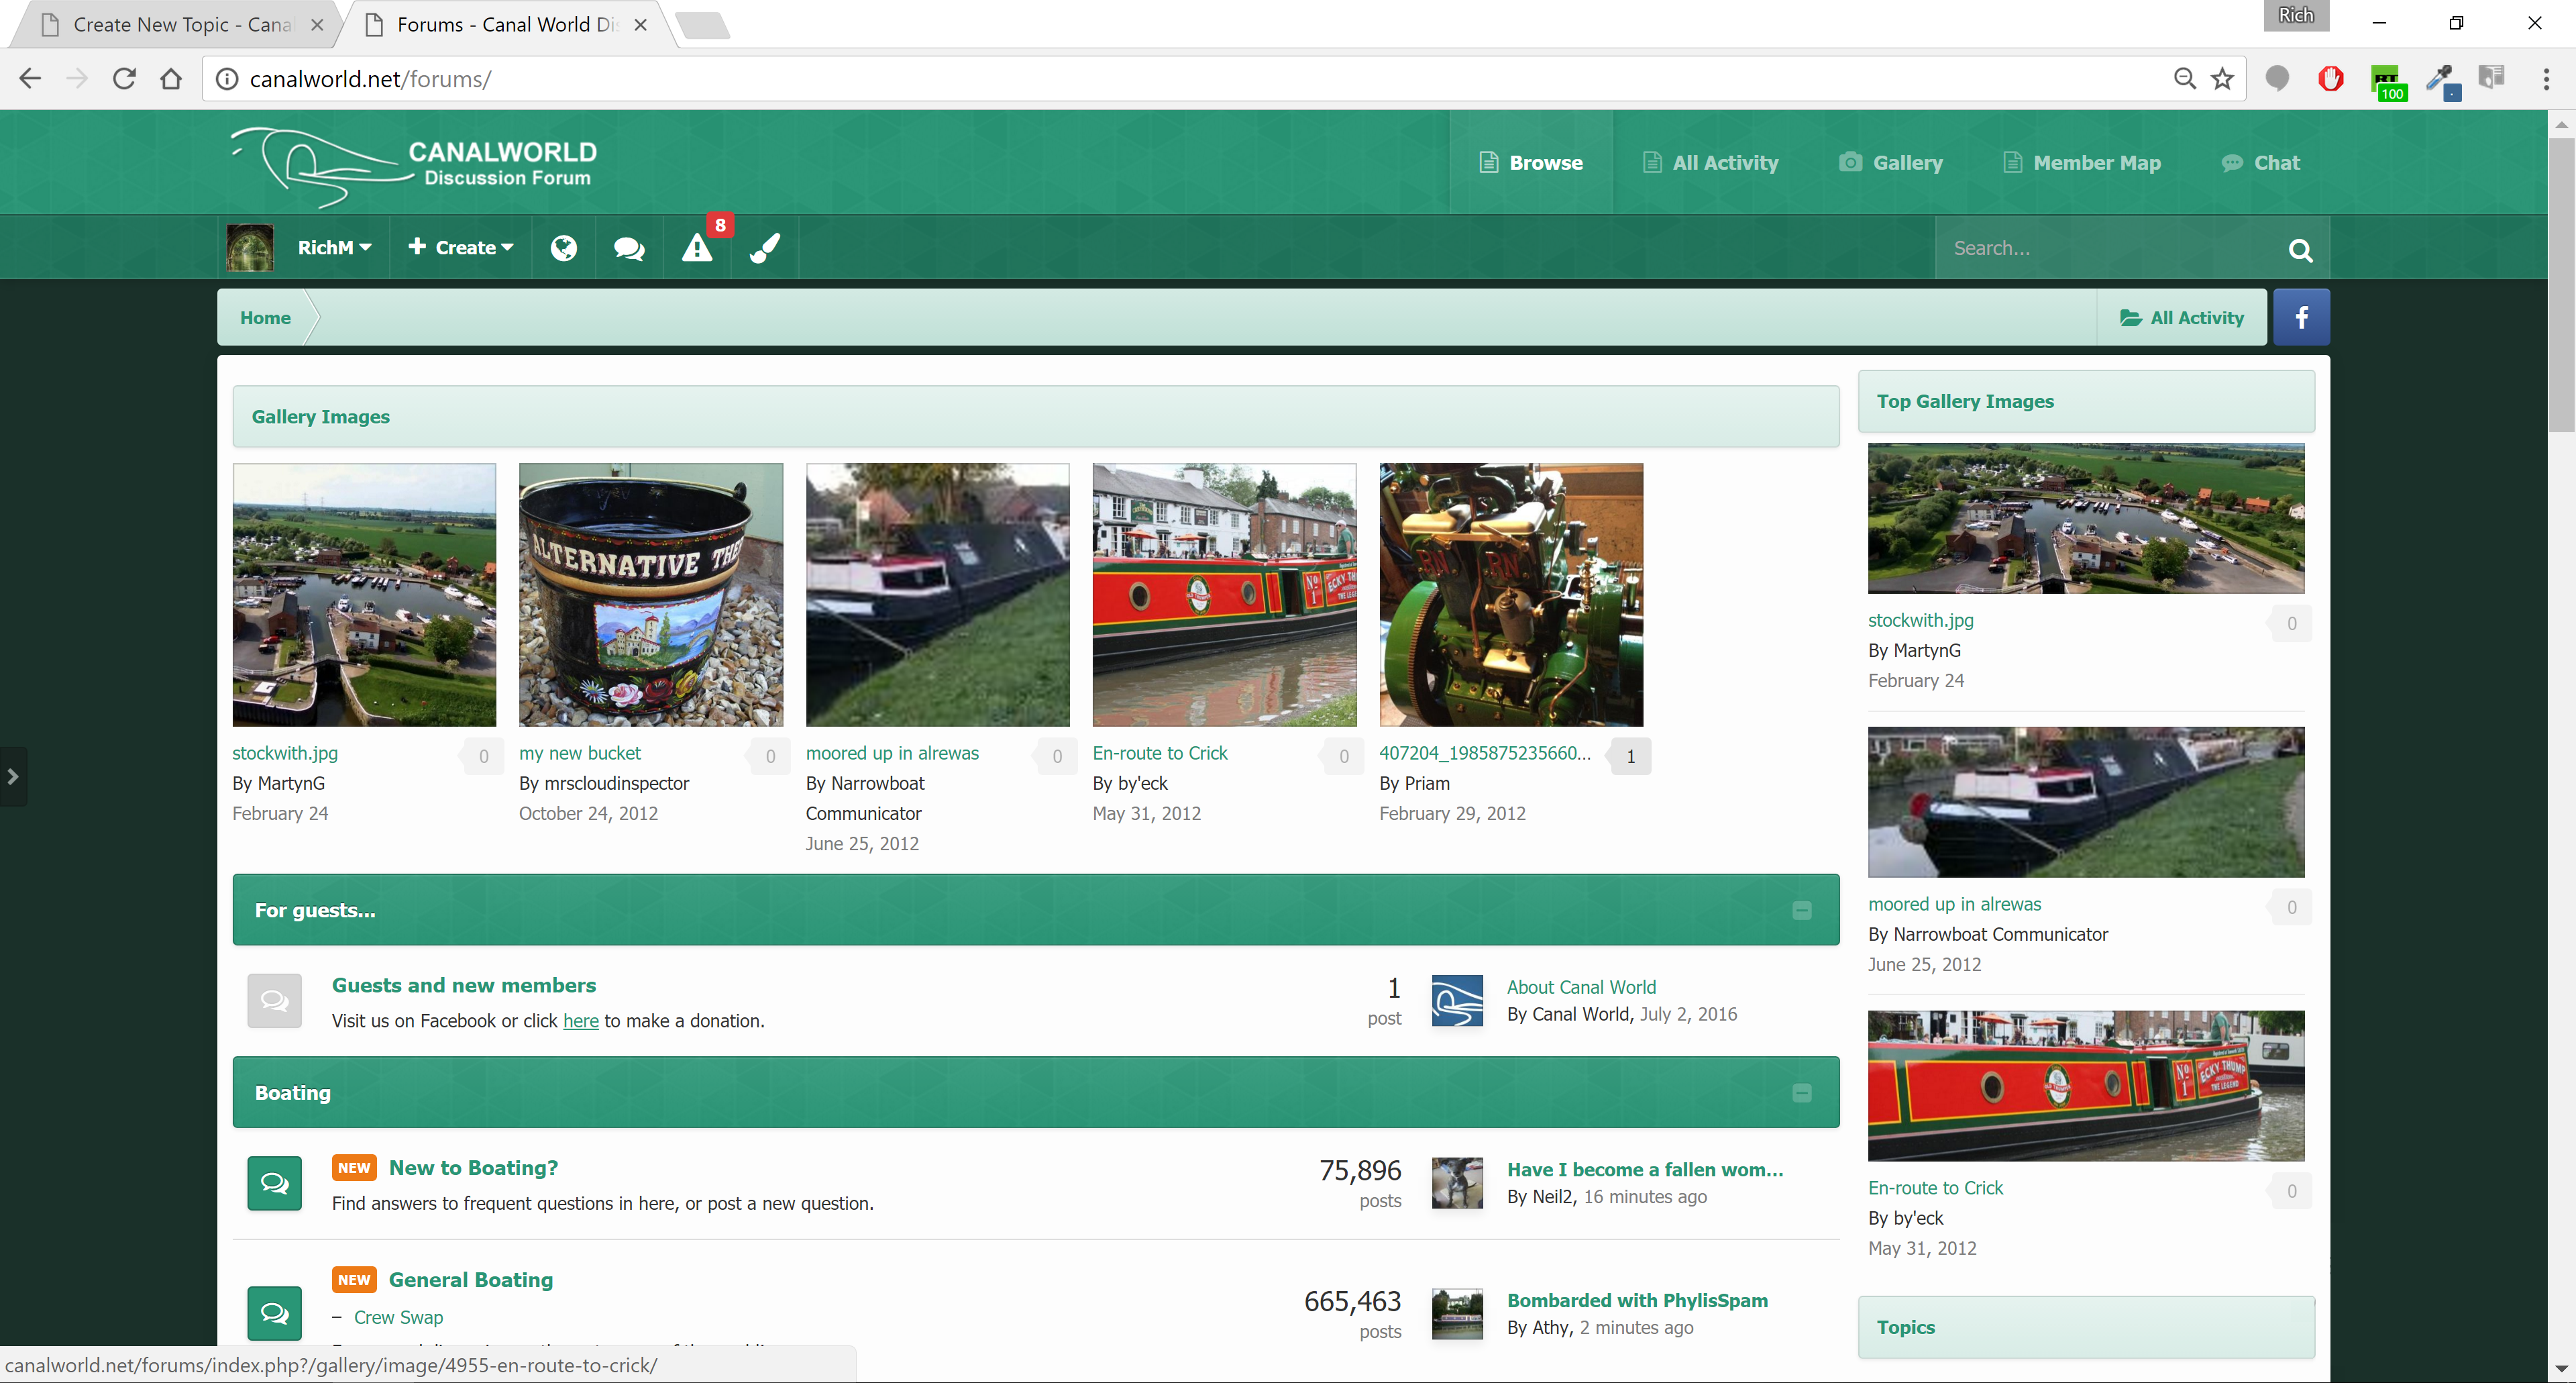This screenshot has width=2576, height=1383.
Task: Open the my new bucket thumbnail
Action: pos(651,594)
